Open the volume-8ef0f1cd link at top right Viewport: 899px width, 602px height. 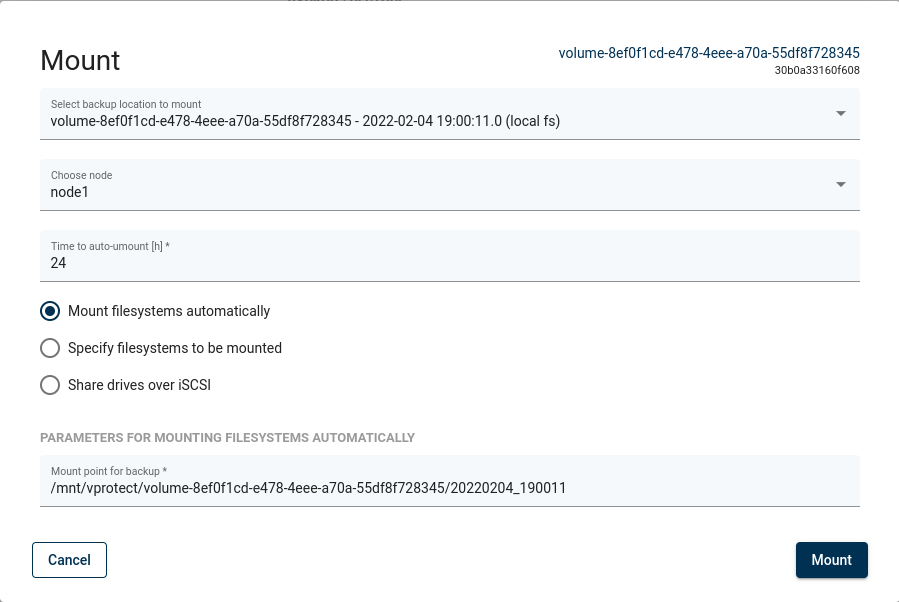709,53
